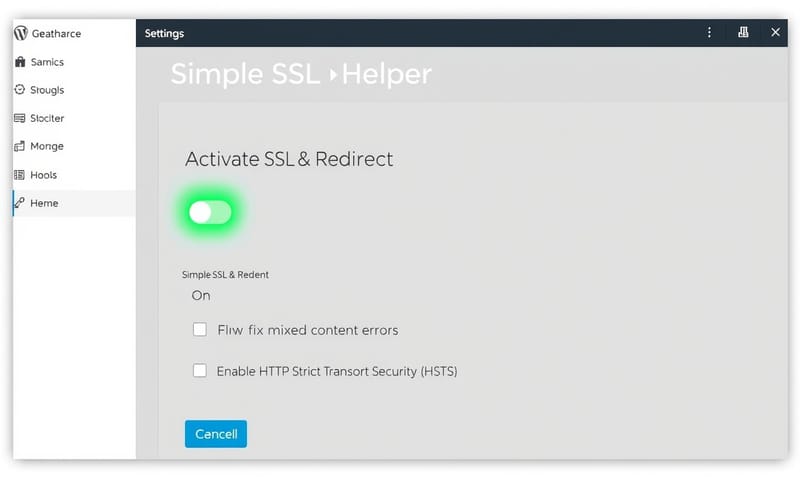Click the Enable HTTP Strict Transport Security label
800x480 pixels.
(x=337, y=371)
